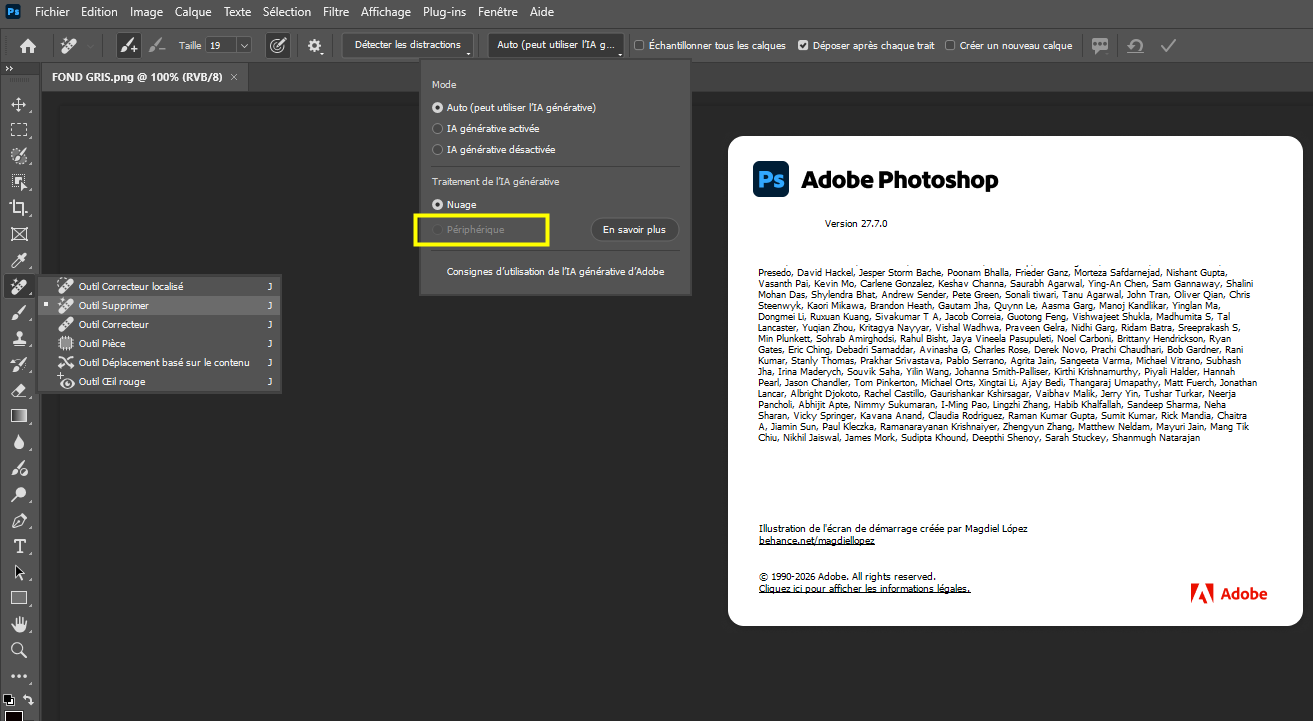Click the subtract-from-stroke brush icon
Image resolution: width=1313 pixels, height=721 pixels.
click(157, 45)
